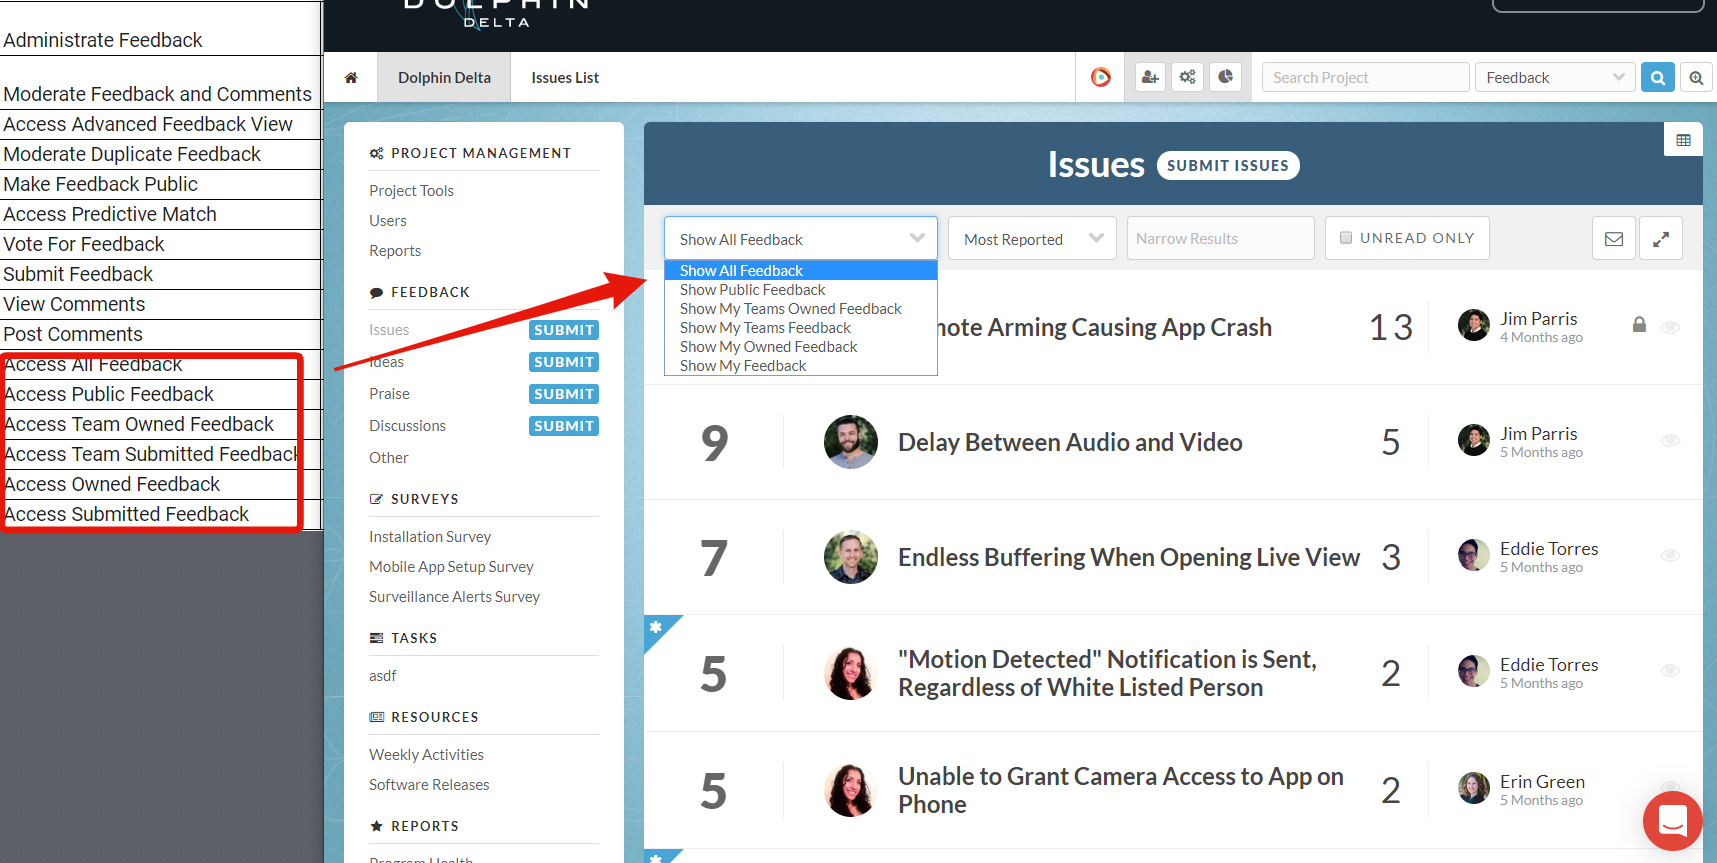Click Submit next to Issues in sidebar

[564, 330]
